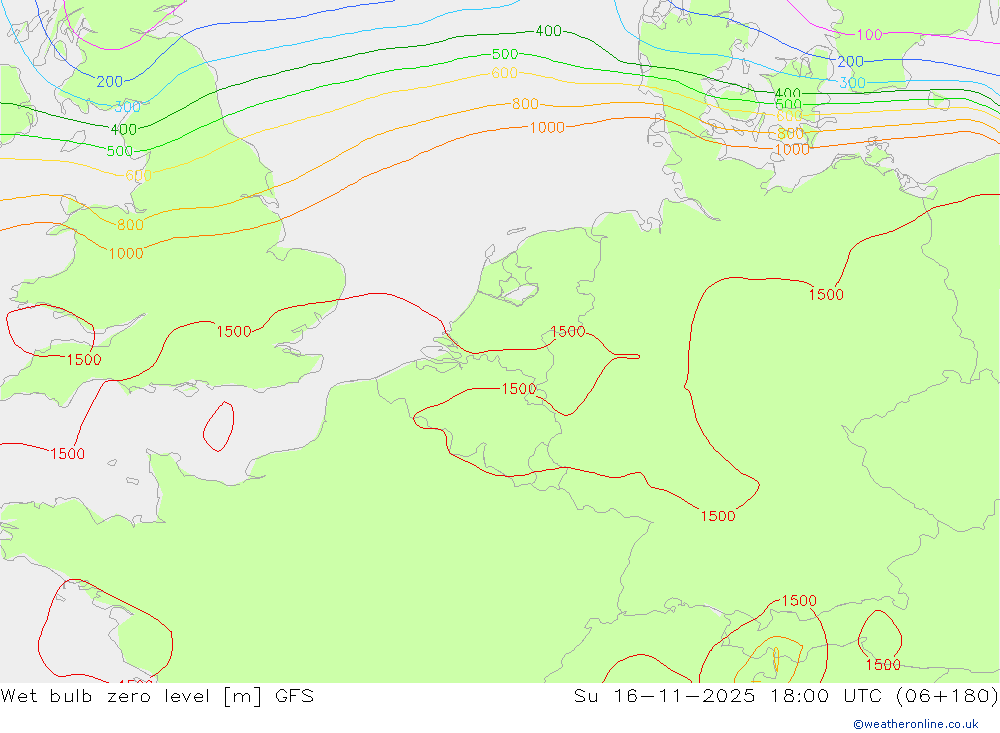Click the 'Su 16-11-2025 18:00 UTC (06+180)' date label

[786, 696]
